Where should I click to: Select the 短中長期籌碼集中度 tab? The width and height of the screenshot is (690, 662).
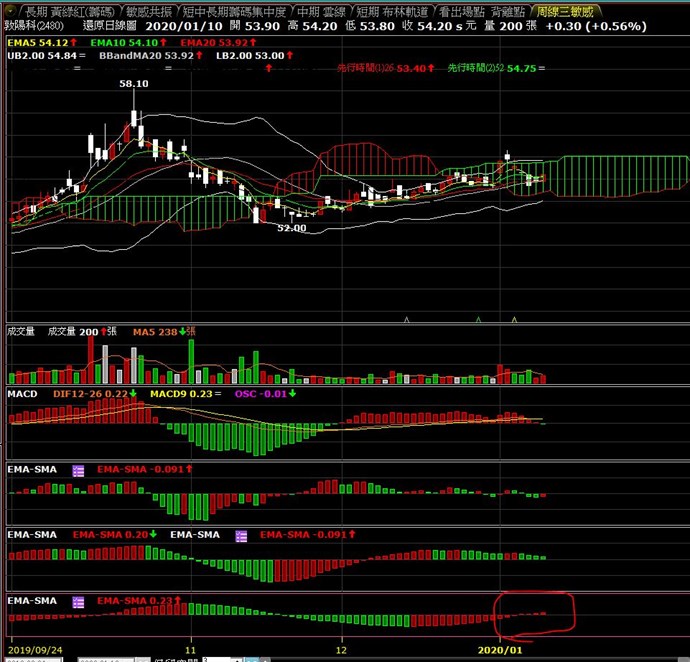[234, 10]
